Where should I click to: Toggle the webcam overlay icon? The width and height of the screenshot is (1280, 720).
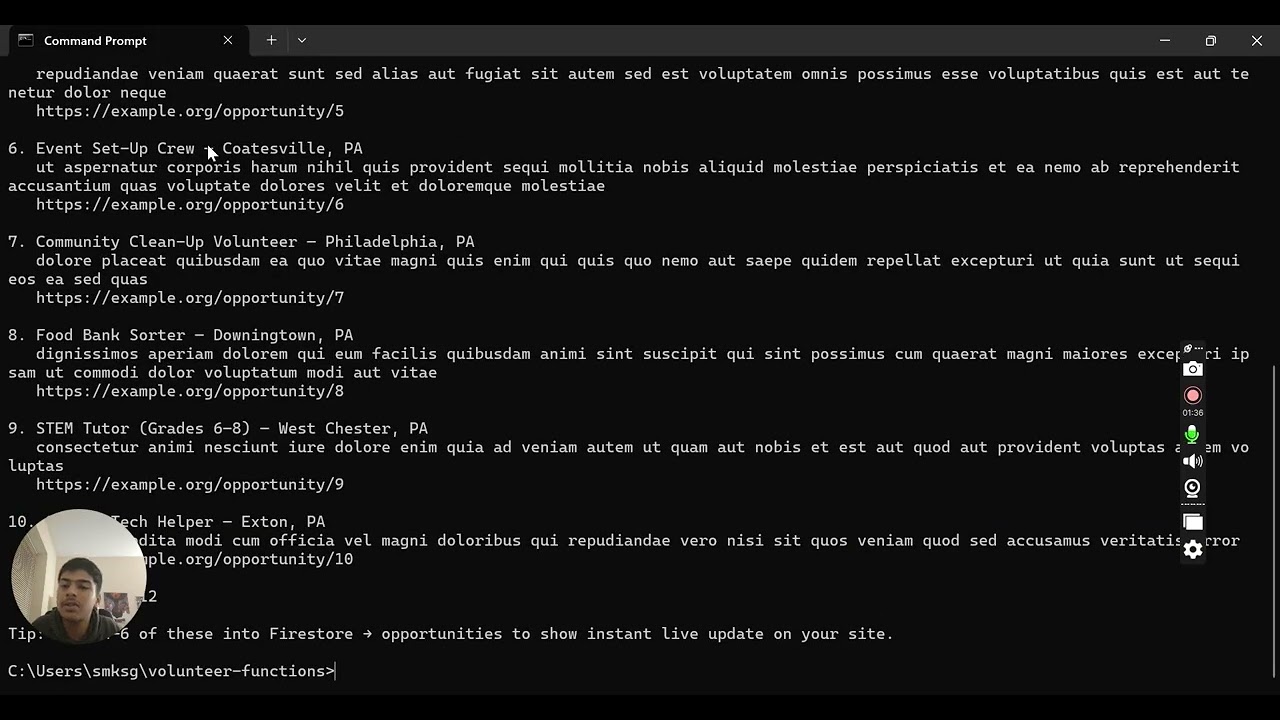point(1192,488)
